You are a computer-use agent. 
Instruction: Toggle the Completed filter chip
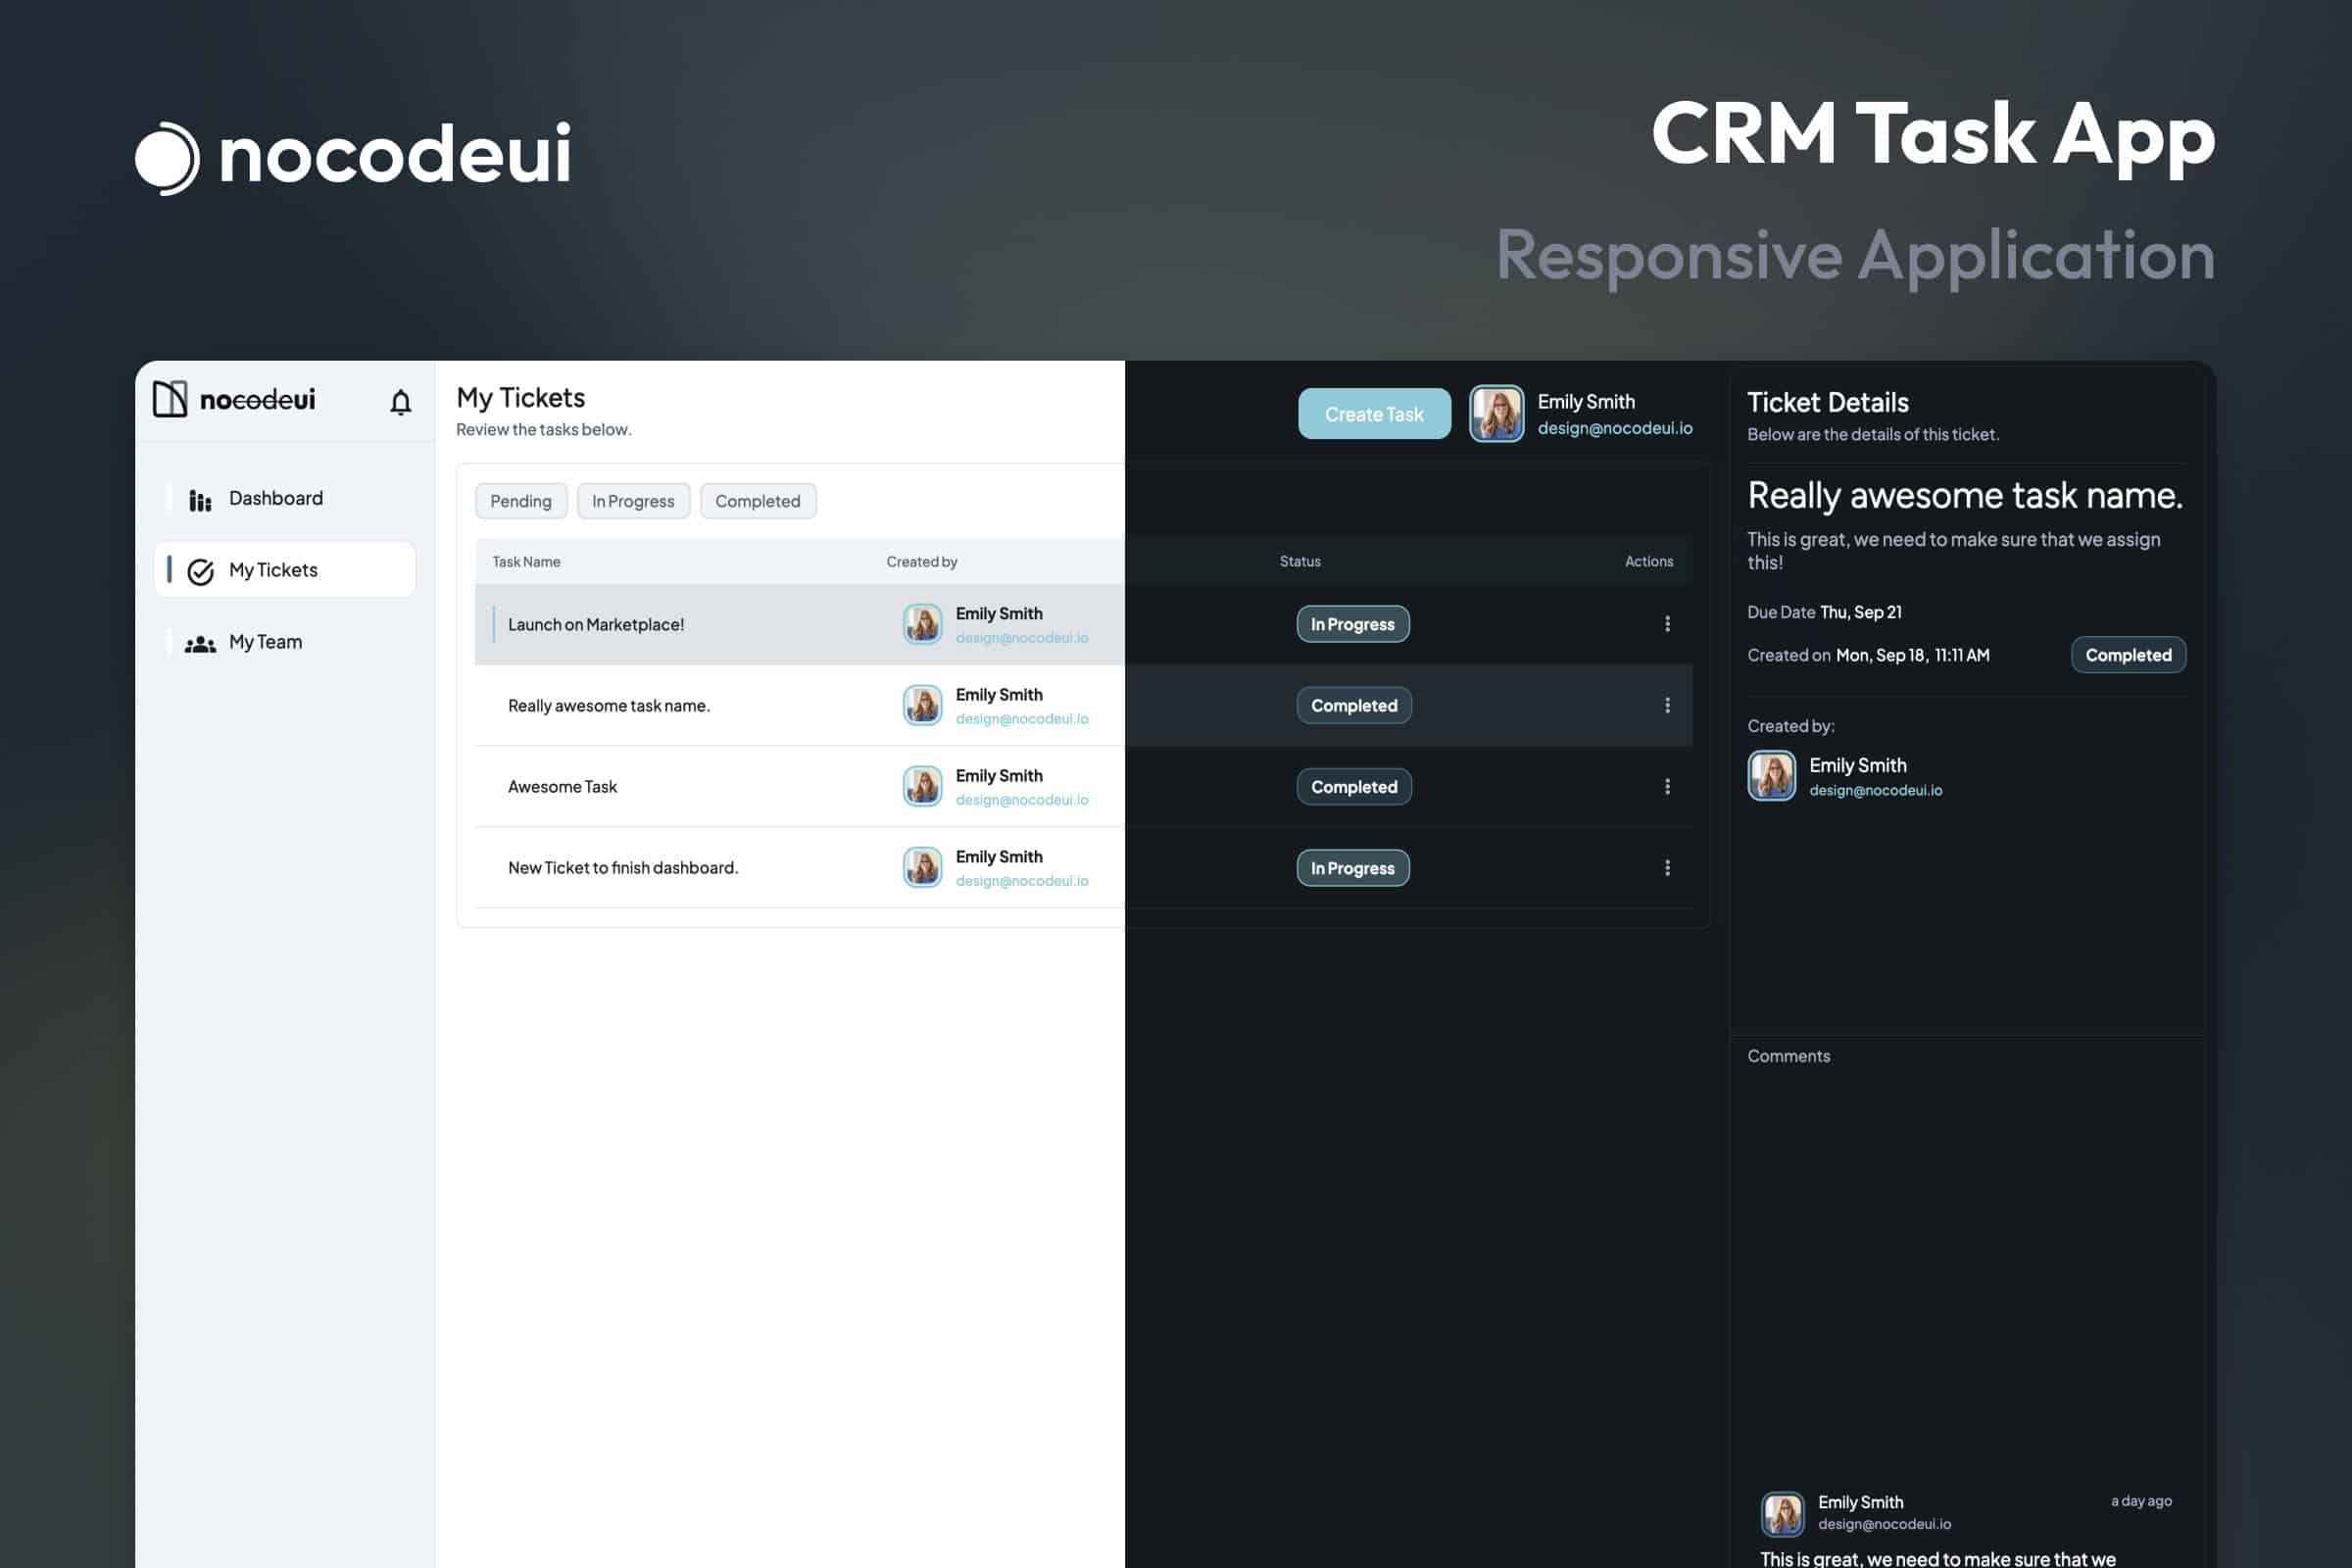pos(757,500)
